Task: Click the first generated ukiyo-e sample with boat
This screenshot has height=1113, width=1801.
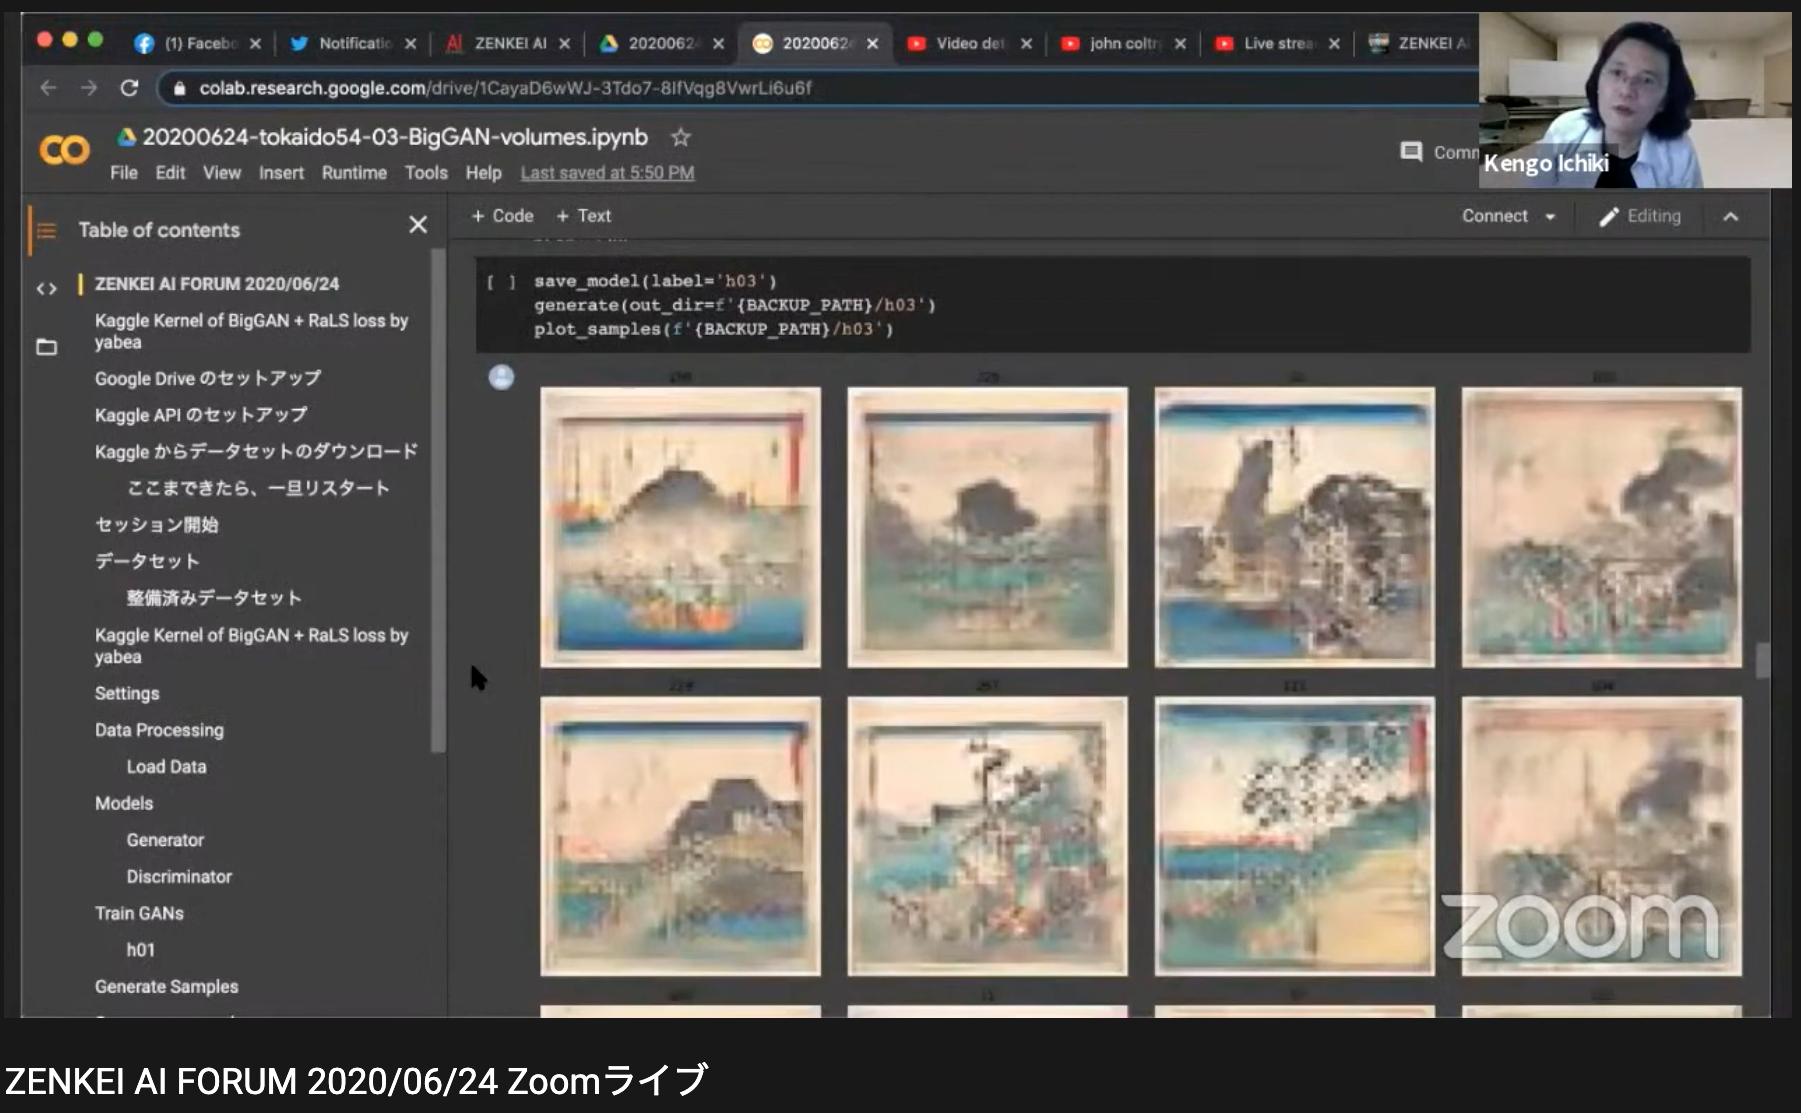Action: (x=680, y=527)
